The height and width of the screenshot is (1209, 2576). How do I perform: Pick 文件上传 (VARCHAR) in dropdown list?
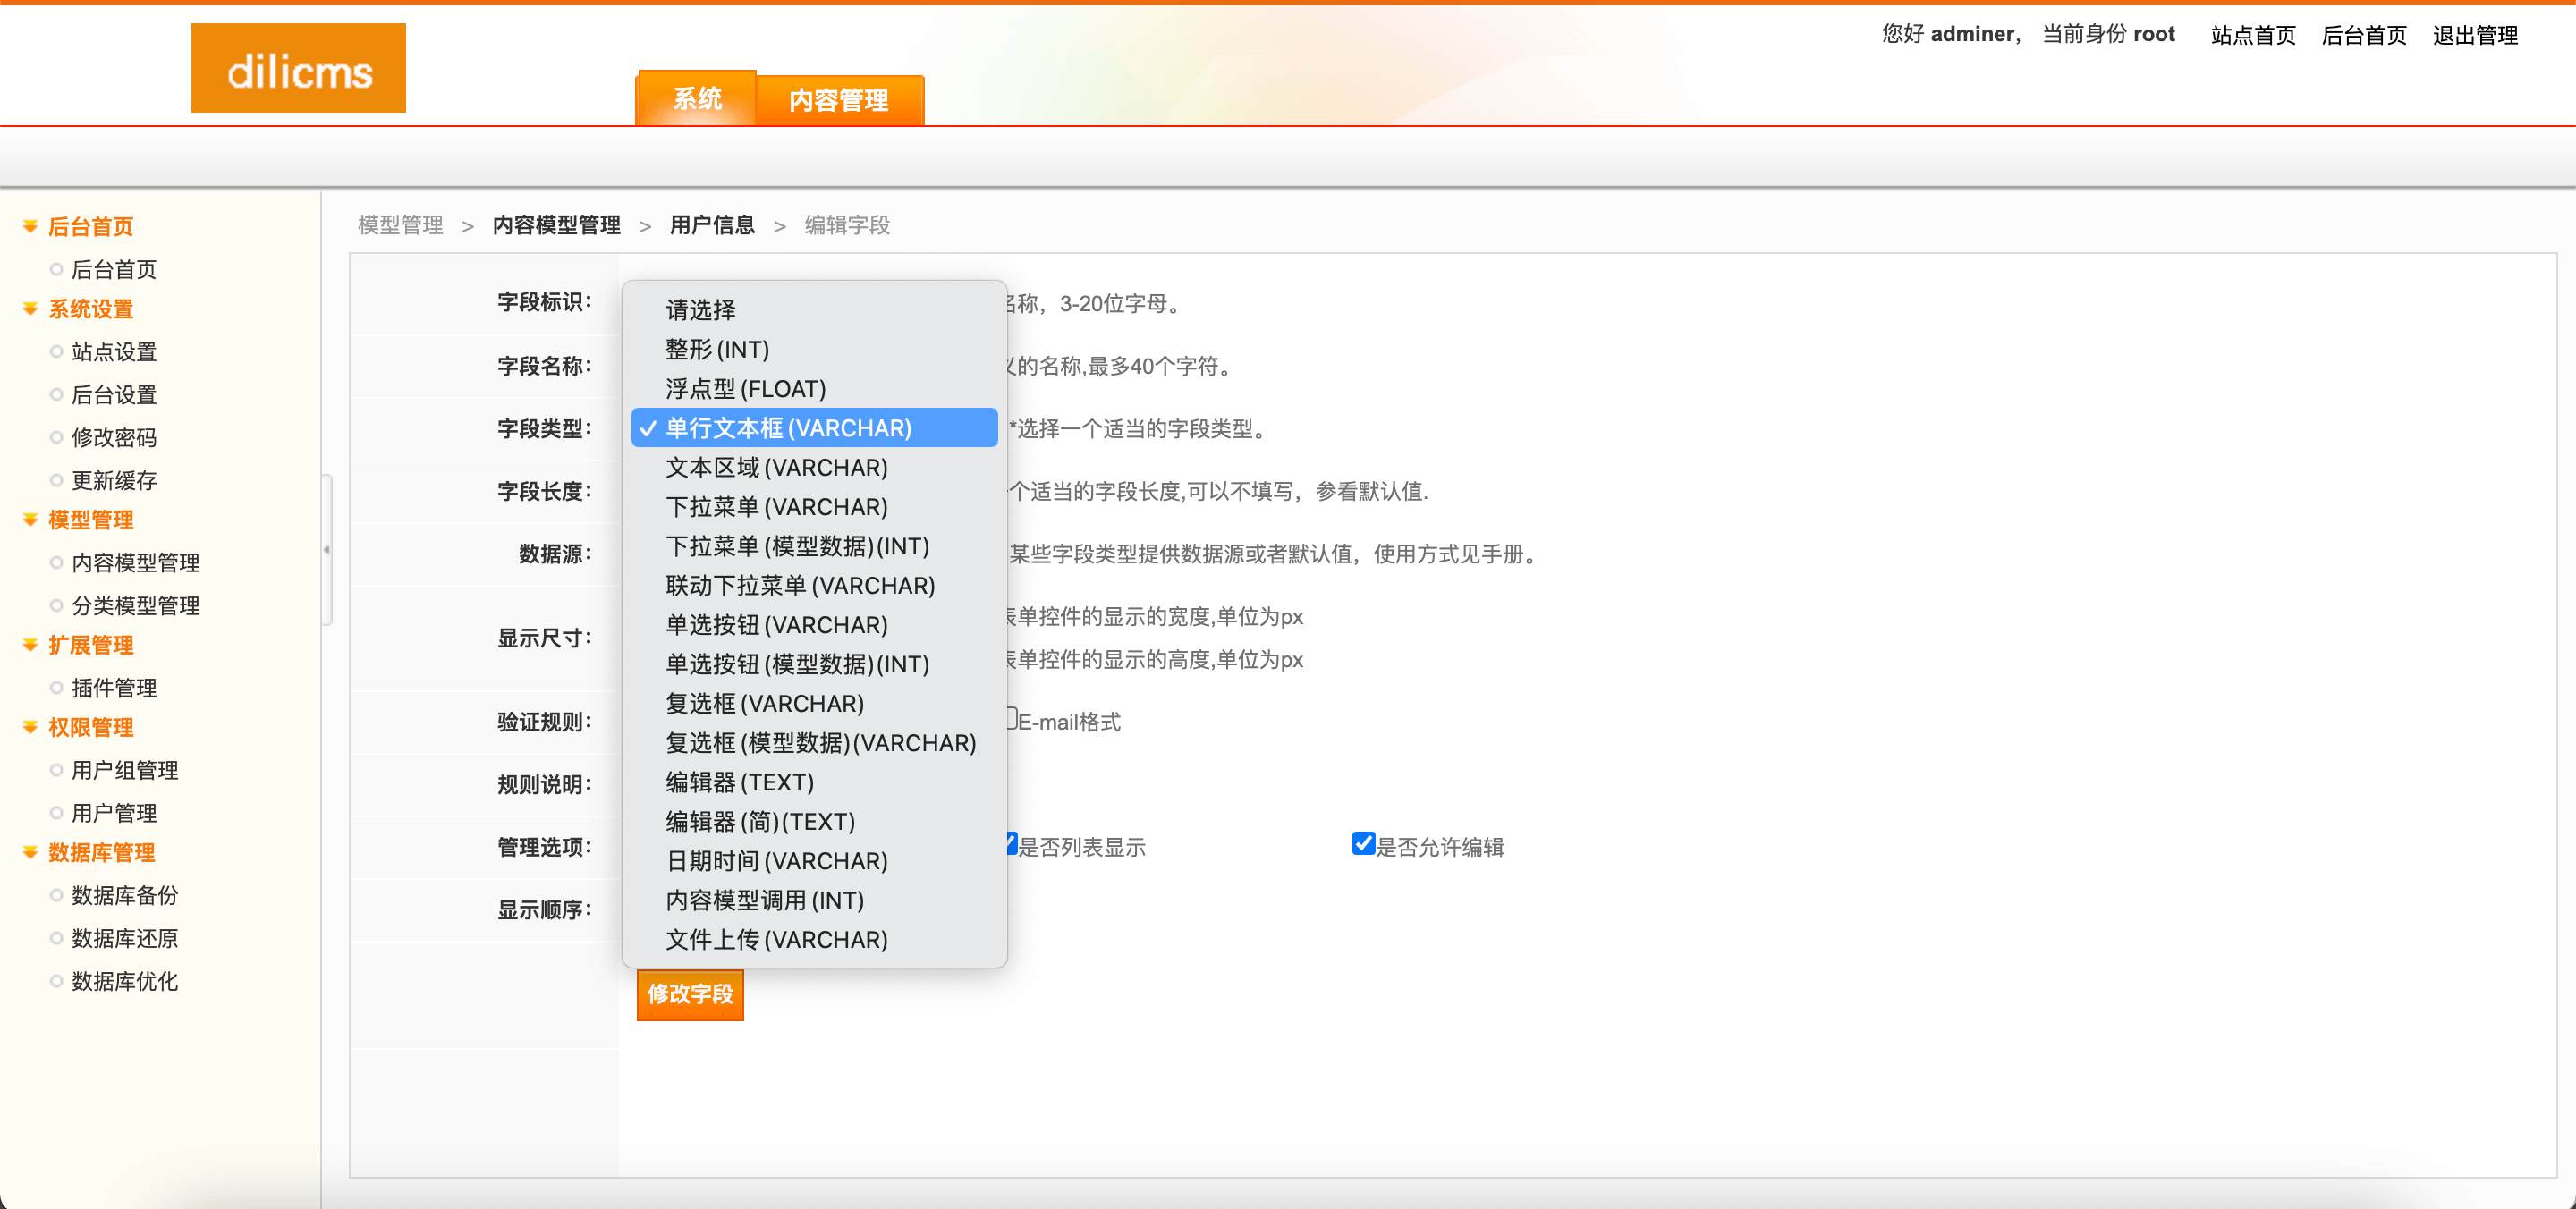coord(776,939)
